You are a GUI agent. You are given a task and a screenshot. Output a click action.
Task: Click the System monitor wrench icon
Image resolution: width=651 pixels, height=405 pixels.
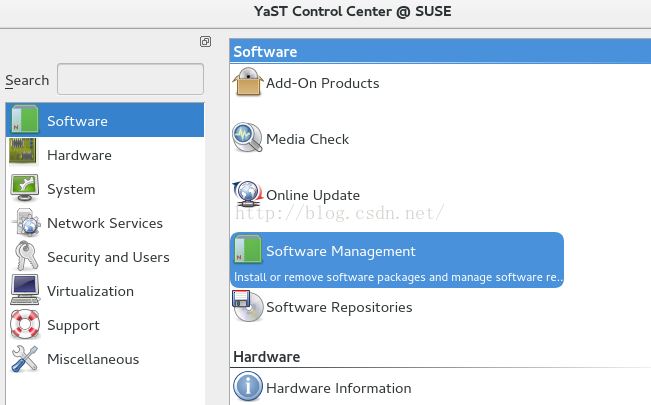(25, 188)
